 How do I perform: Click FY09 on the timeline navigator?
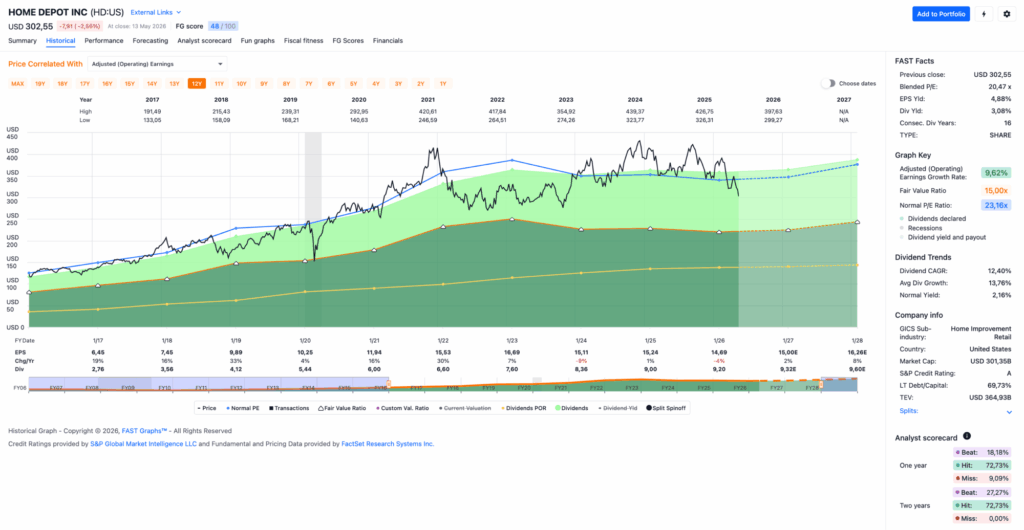129,388
